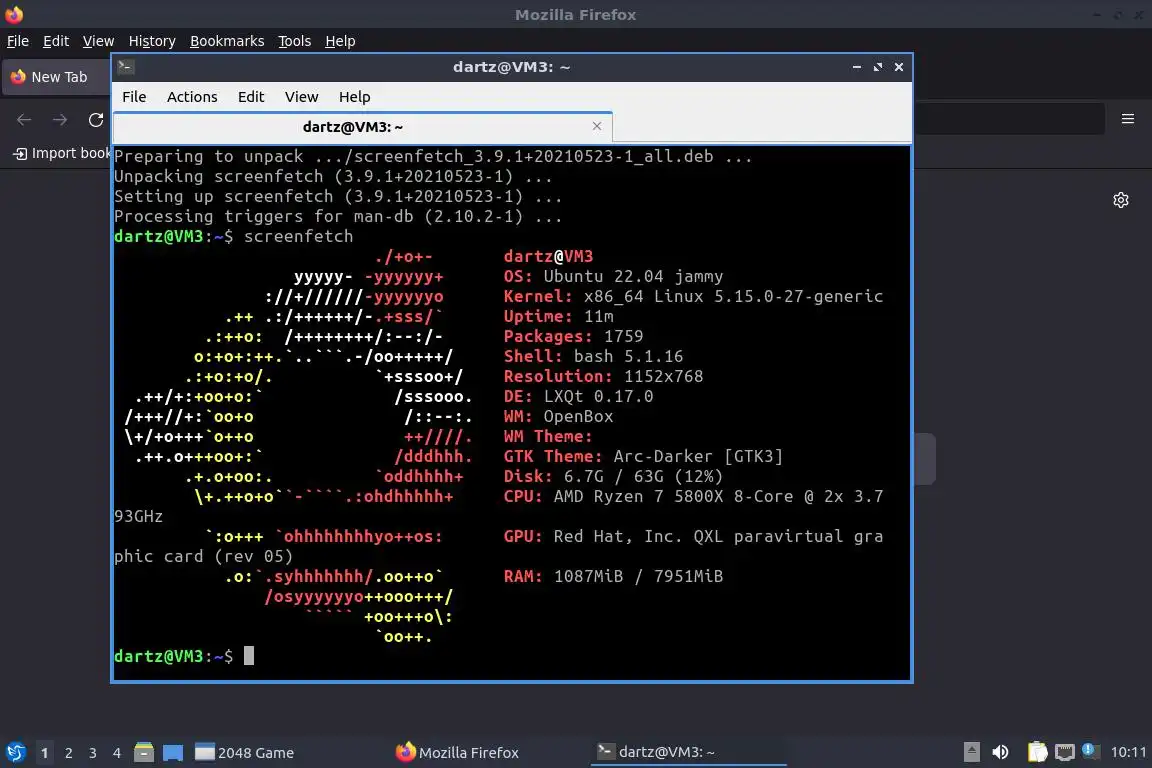Click Import bookmarks in Firefox toolbar
The image size is (1152, 768).
[62, 153]
